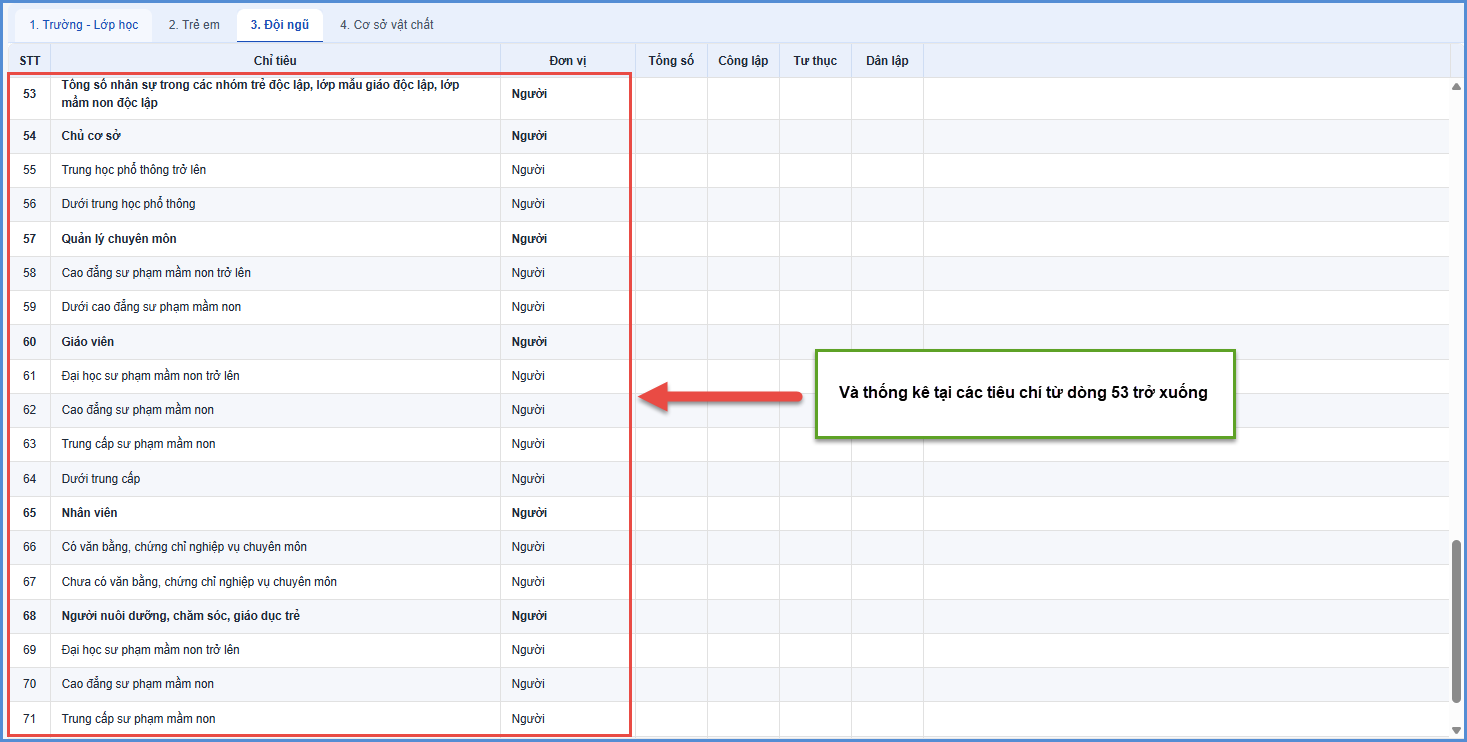Select row 54 'Chủ cơ sở'
The image size is (1467, 742).
[x=729, y=136]
